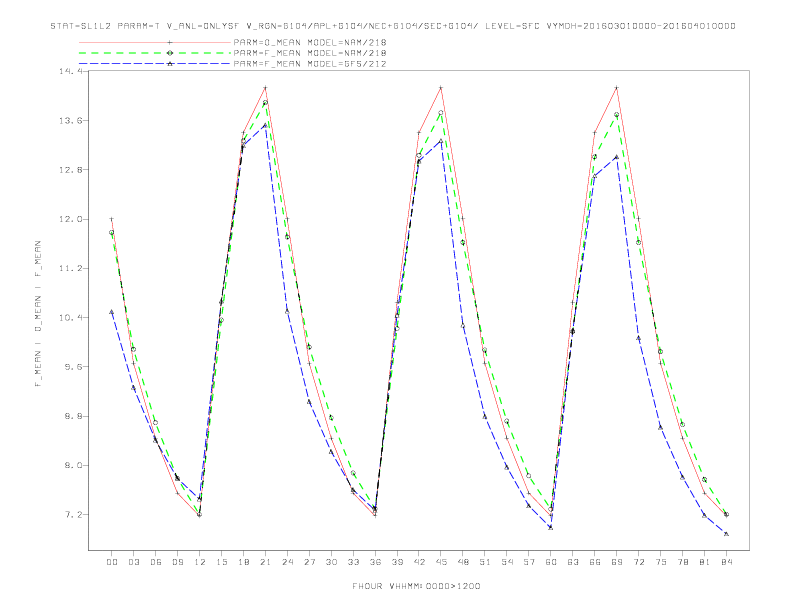Screen dimensions: 792x612
Task: Click forecast hour tick label 18
Action: (243, 562)
